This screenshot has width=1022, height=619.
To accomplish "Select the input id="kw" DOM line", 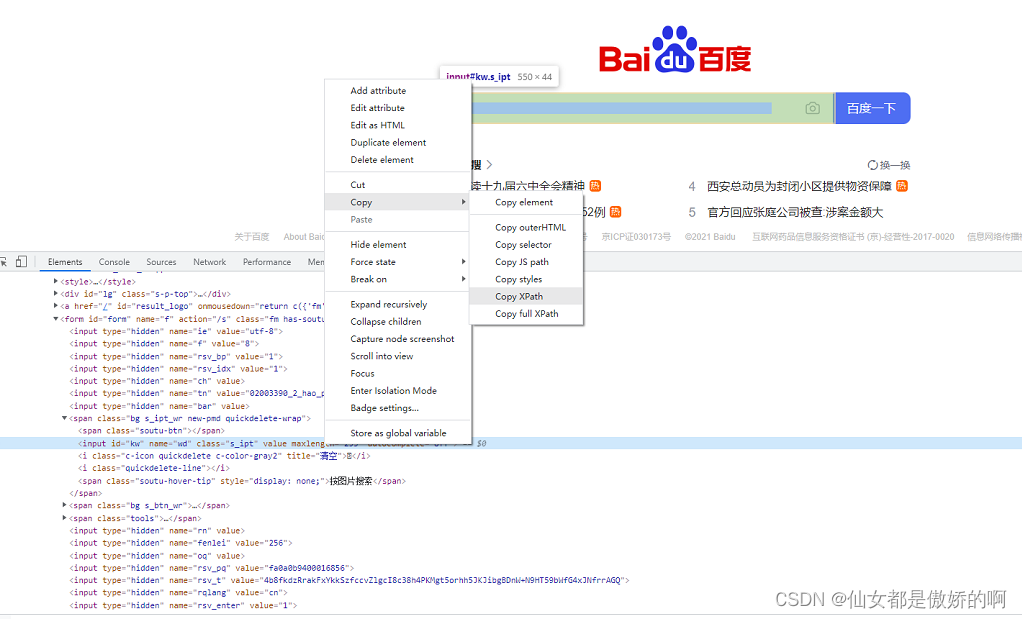I will 511,443.
